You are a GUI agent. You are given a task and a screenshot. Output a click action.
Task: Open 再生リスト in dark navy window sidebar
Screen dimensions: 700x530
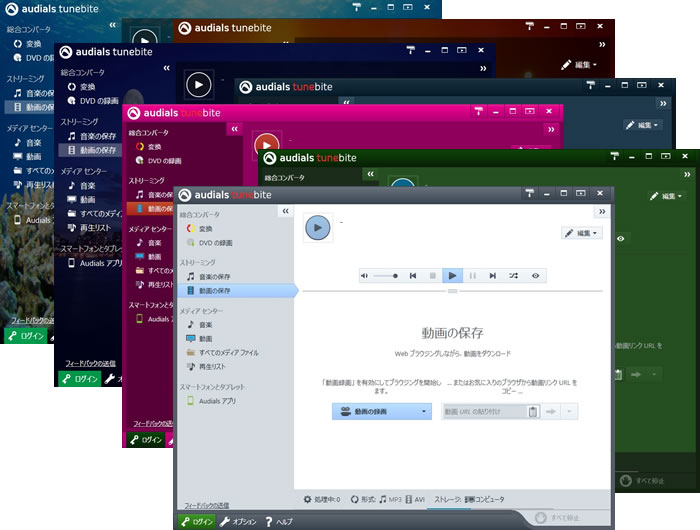(89, 228)
